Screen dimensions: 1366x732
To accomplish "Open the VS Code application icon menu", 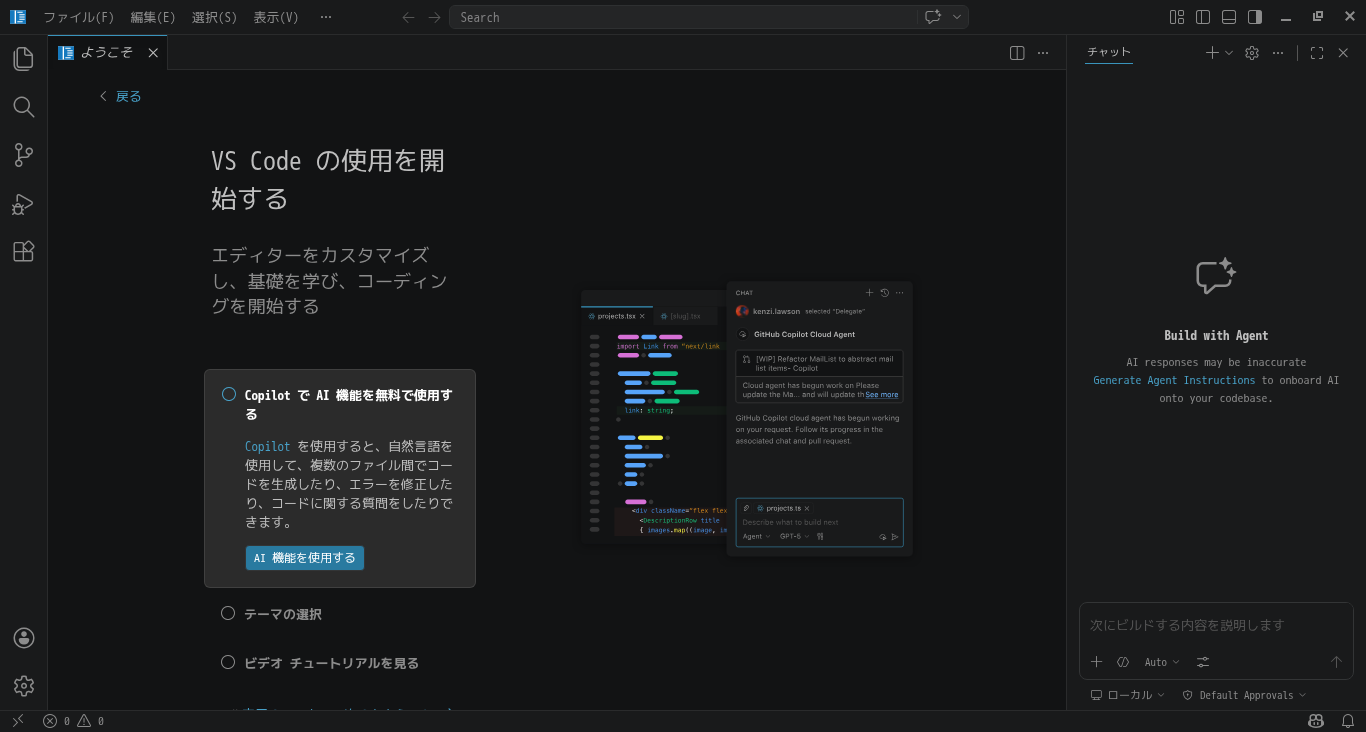I will coord(18,17).
